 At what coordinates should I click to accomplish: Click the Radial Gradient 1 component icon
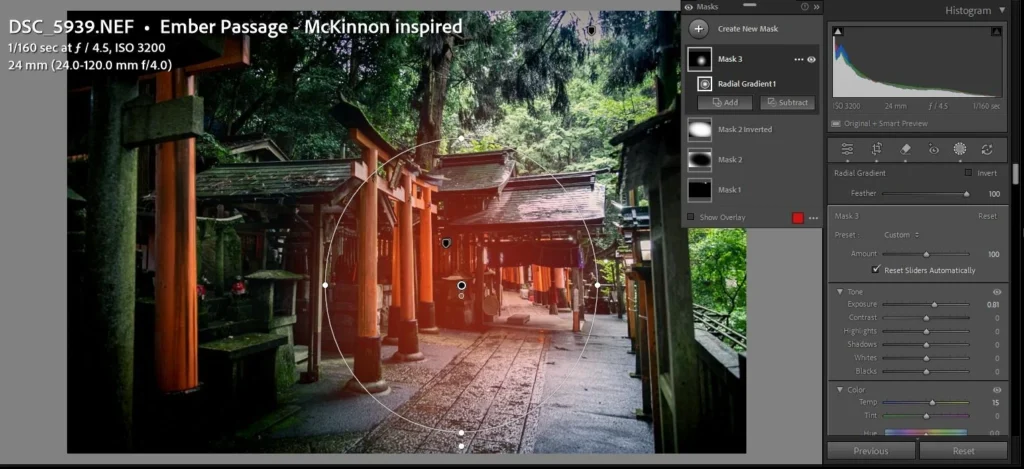pyautogui.click(x=705, y=84)
